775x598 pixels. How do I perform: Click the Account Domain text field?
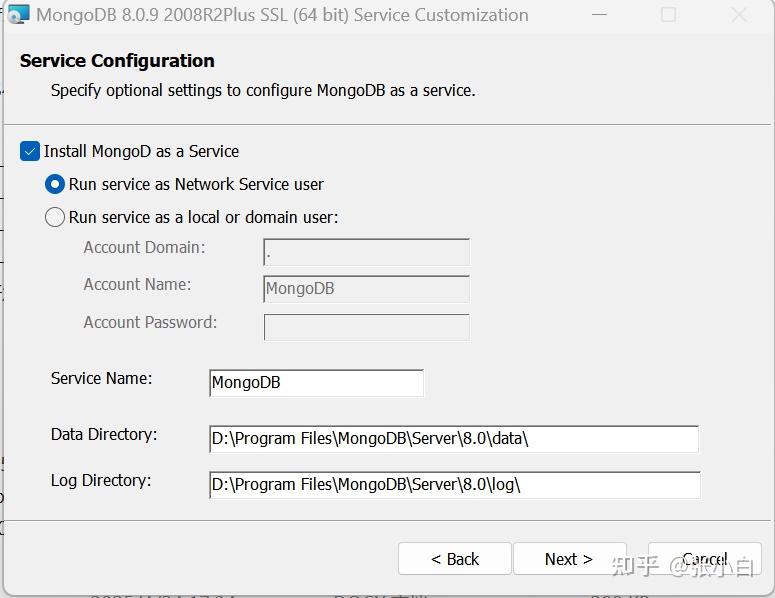coord(366,252)
